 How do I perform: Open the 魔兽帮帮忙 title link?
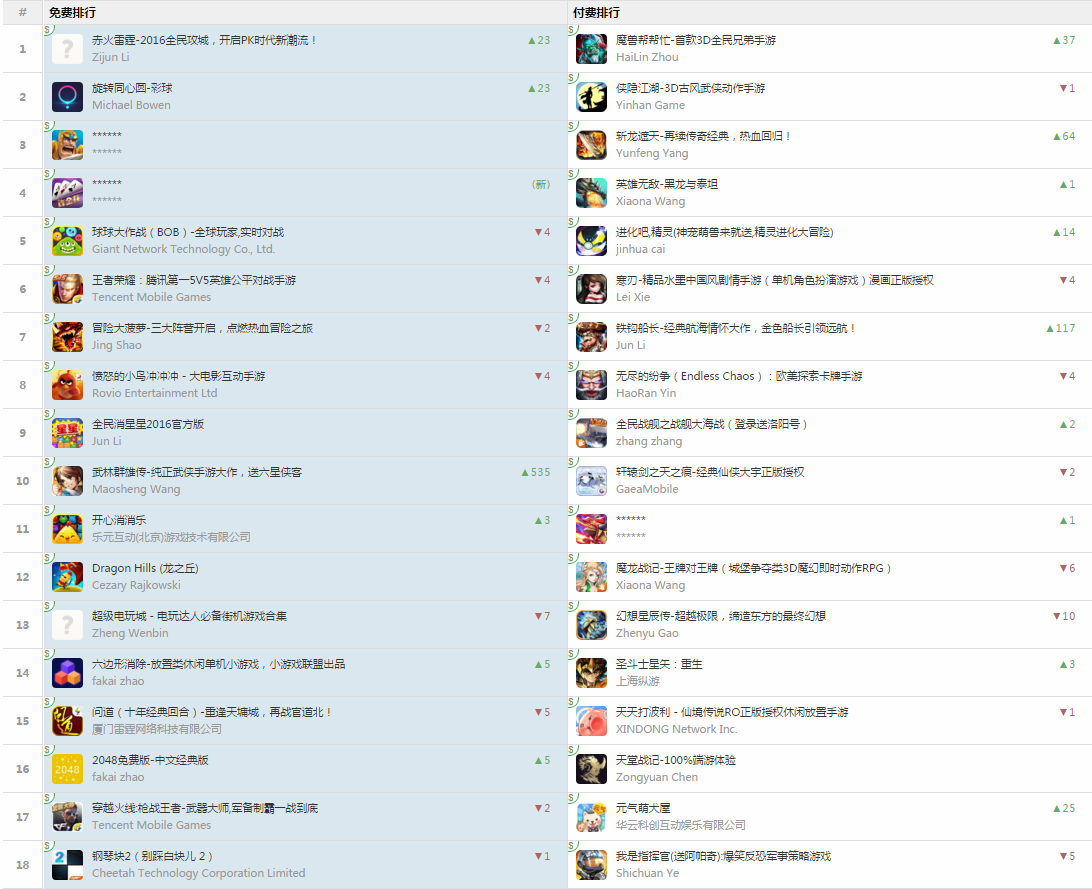click(x=696, y=40)
